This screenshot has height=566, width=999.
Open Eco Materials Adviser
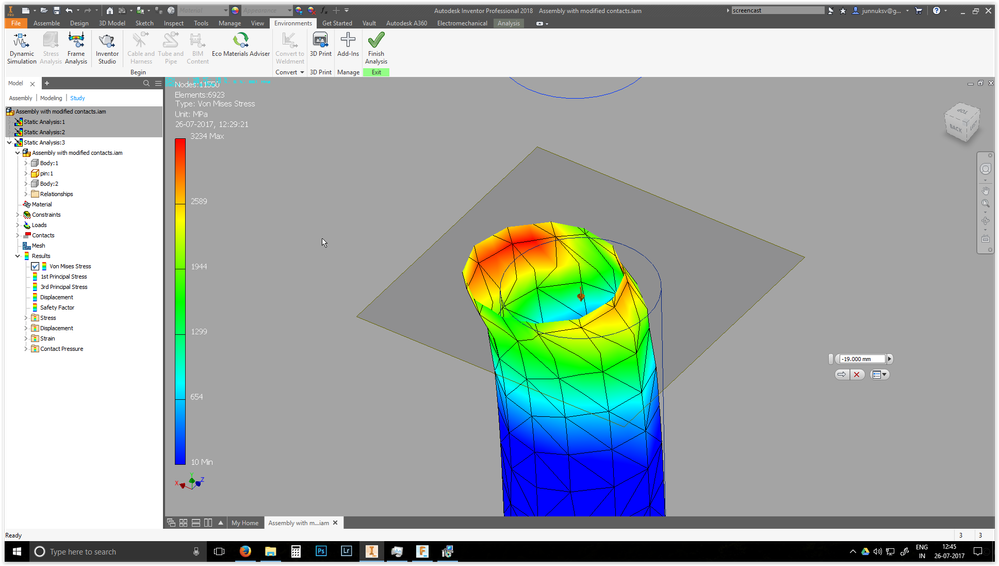(x=240, y=45)
